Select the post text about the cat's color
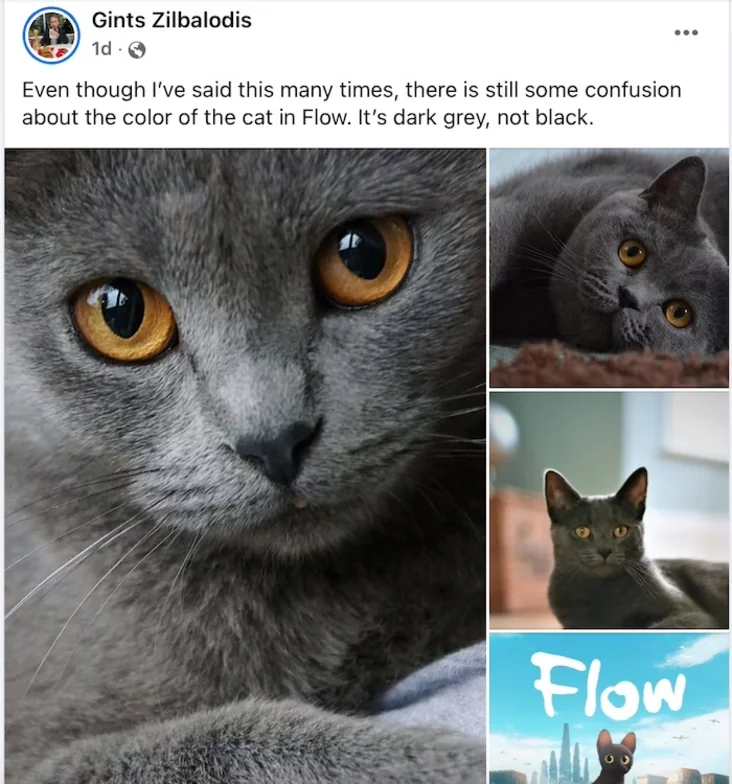Image resolution: width=732 pixels, height=784 pixels. (352, 104)
